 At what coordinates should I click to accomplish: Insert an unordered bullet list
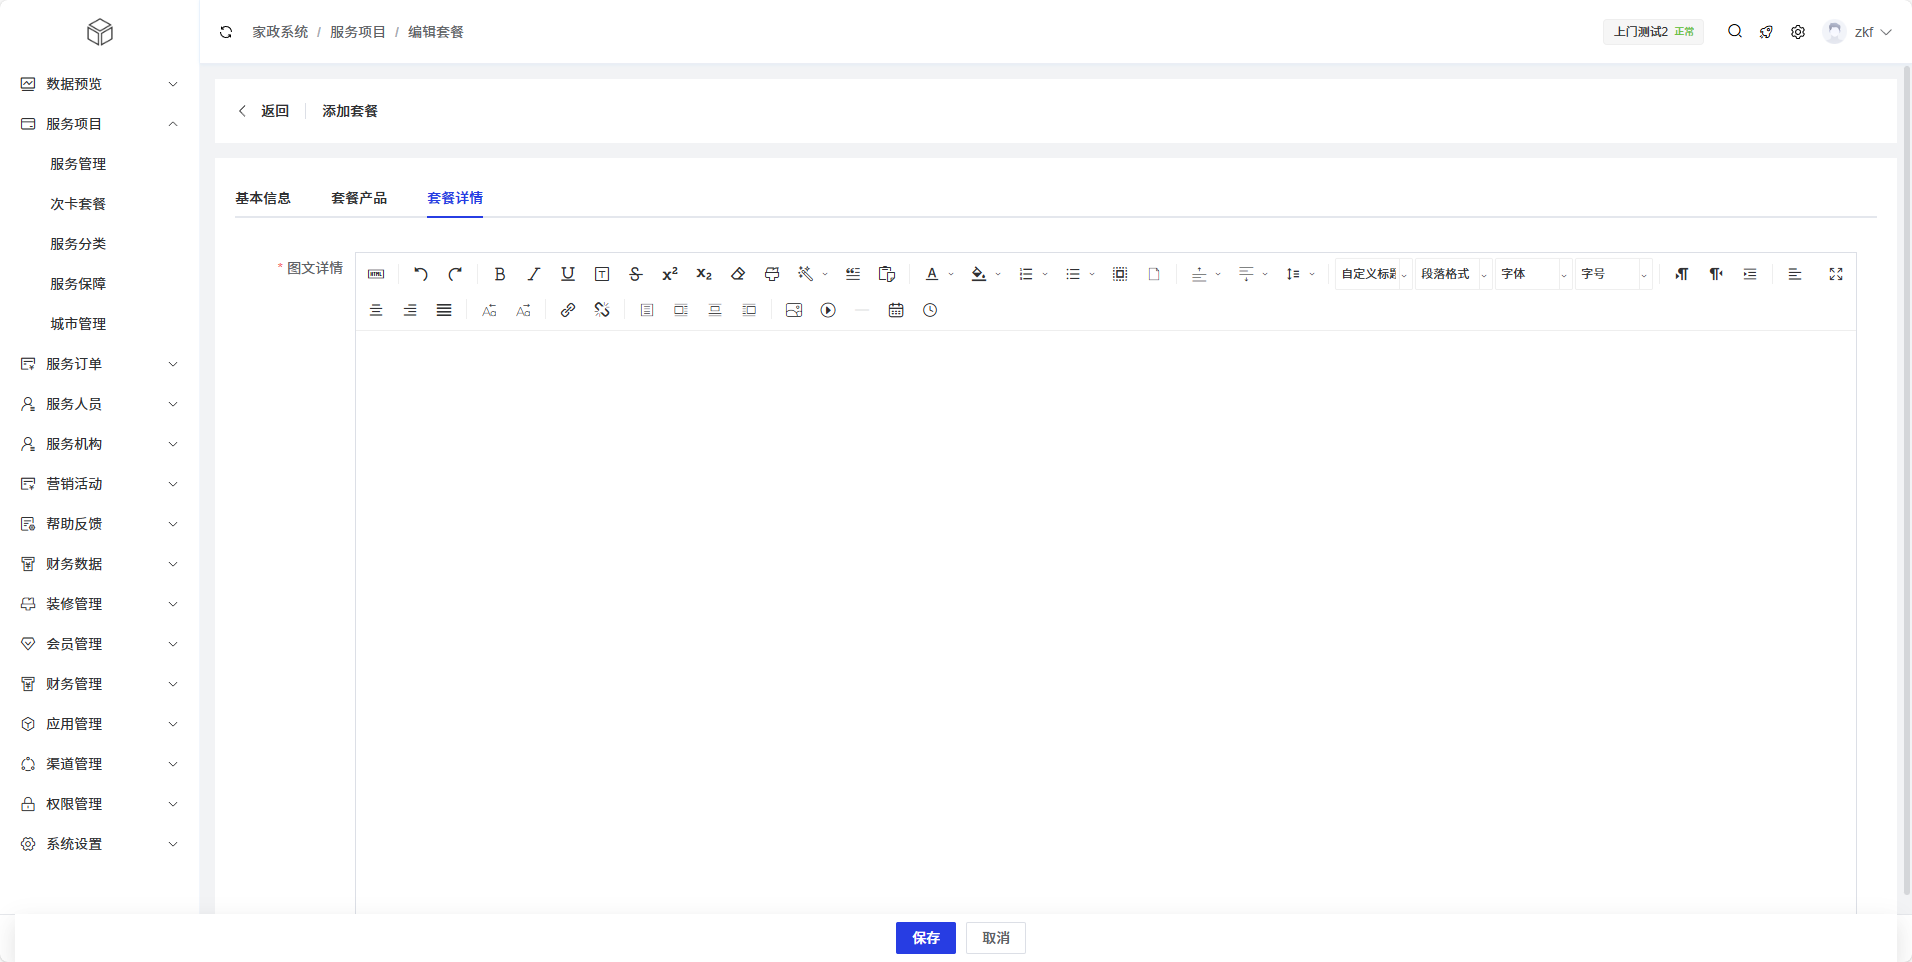click(x=1073, y=274)
